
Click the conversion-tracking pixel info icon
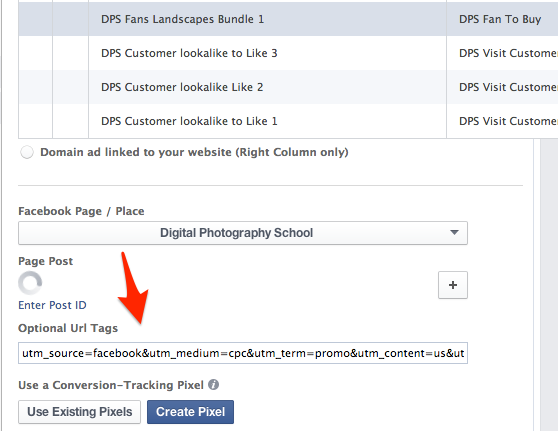(x=214, y=385)
